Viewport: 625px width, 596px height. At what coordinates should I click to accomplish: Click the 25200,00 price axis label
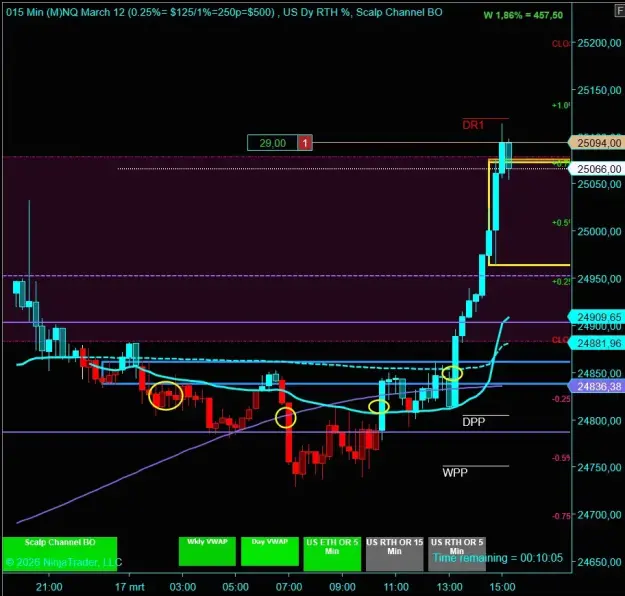tap(599, 43)
